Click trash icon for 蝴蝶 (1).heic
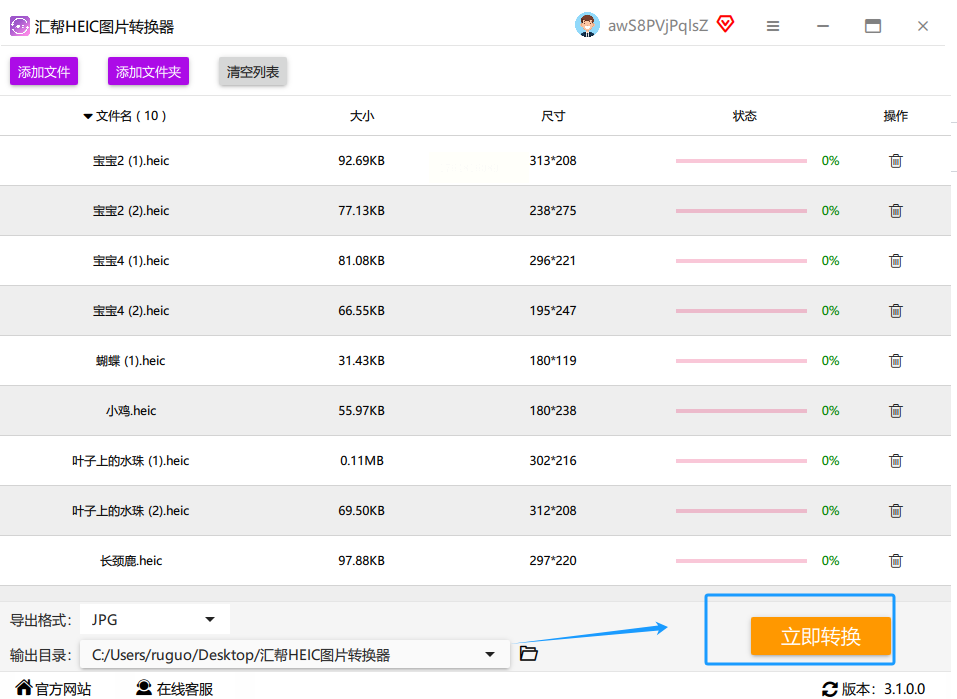Viewport: 957px width, 699px height. pos(895,361)
